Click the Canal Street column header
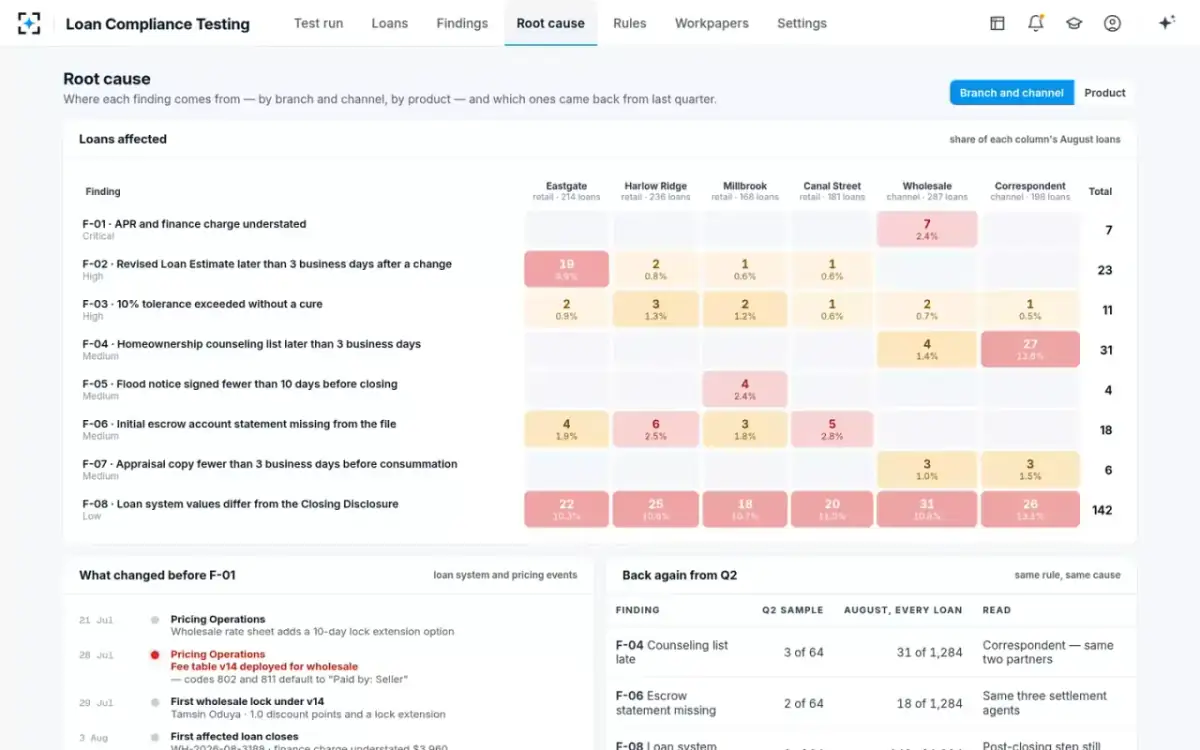The height and width of the screenshot is (750, 1200). click(832, 191)
